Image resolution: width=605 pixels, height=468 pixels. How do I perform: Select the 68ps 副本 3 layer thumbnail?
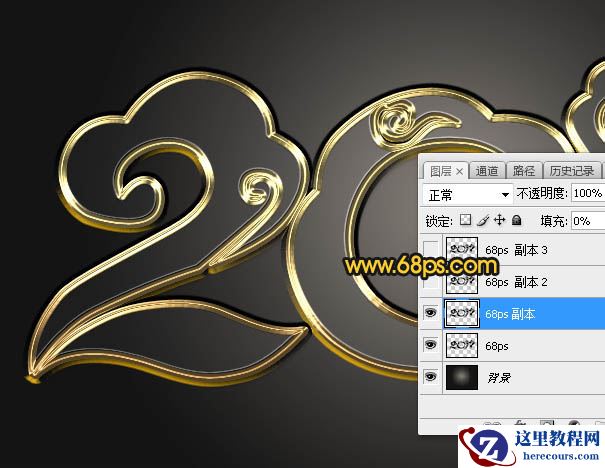pyautogui.click(x=462, y=251)
